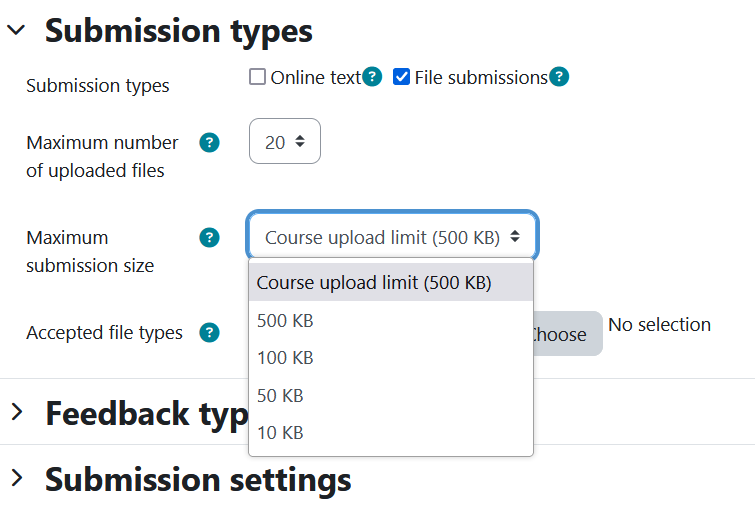Uncheck the File submissions checkbox

pyautogui.click(x=401, y=77)
